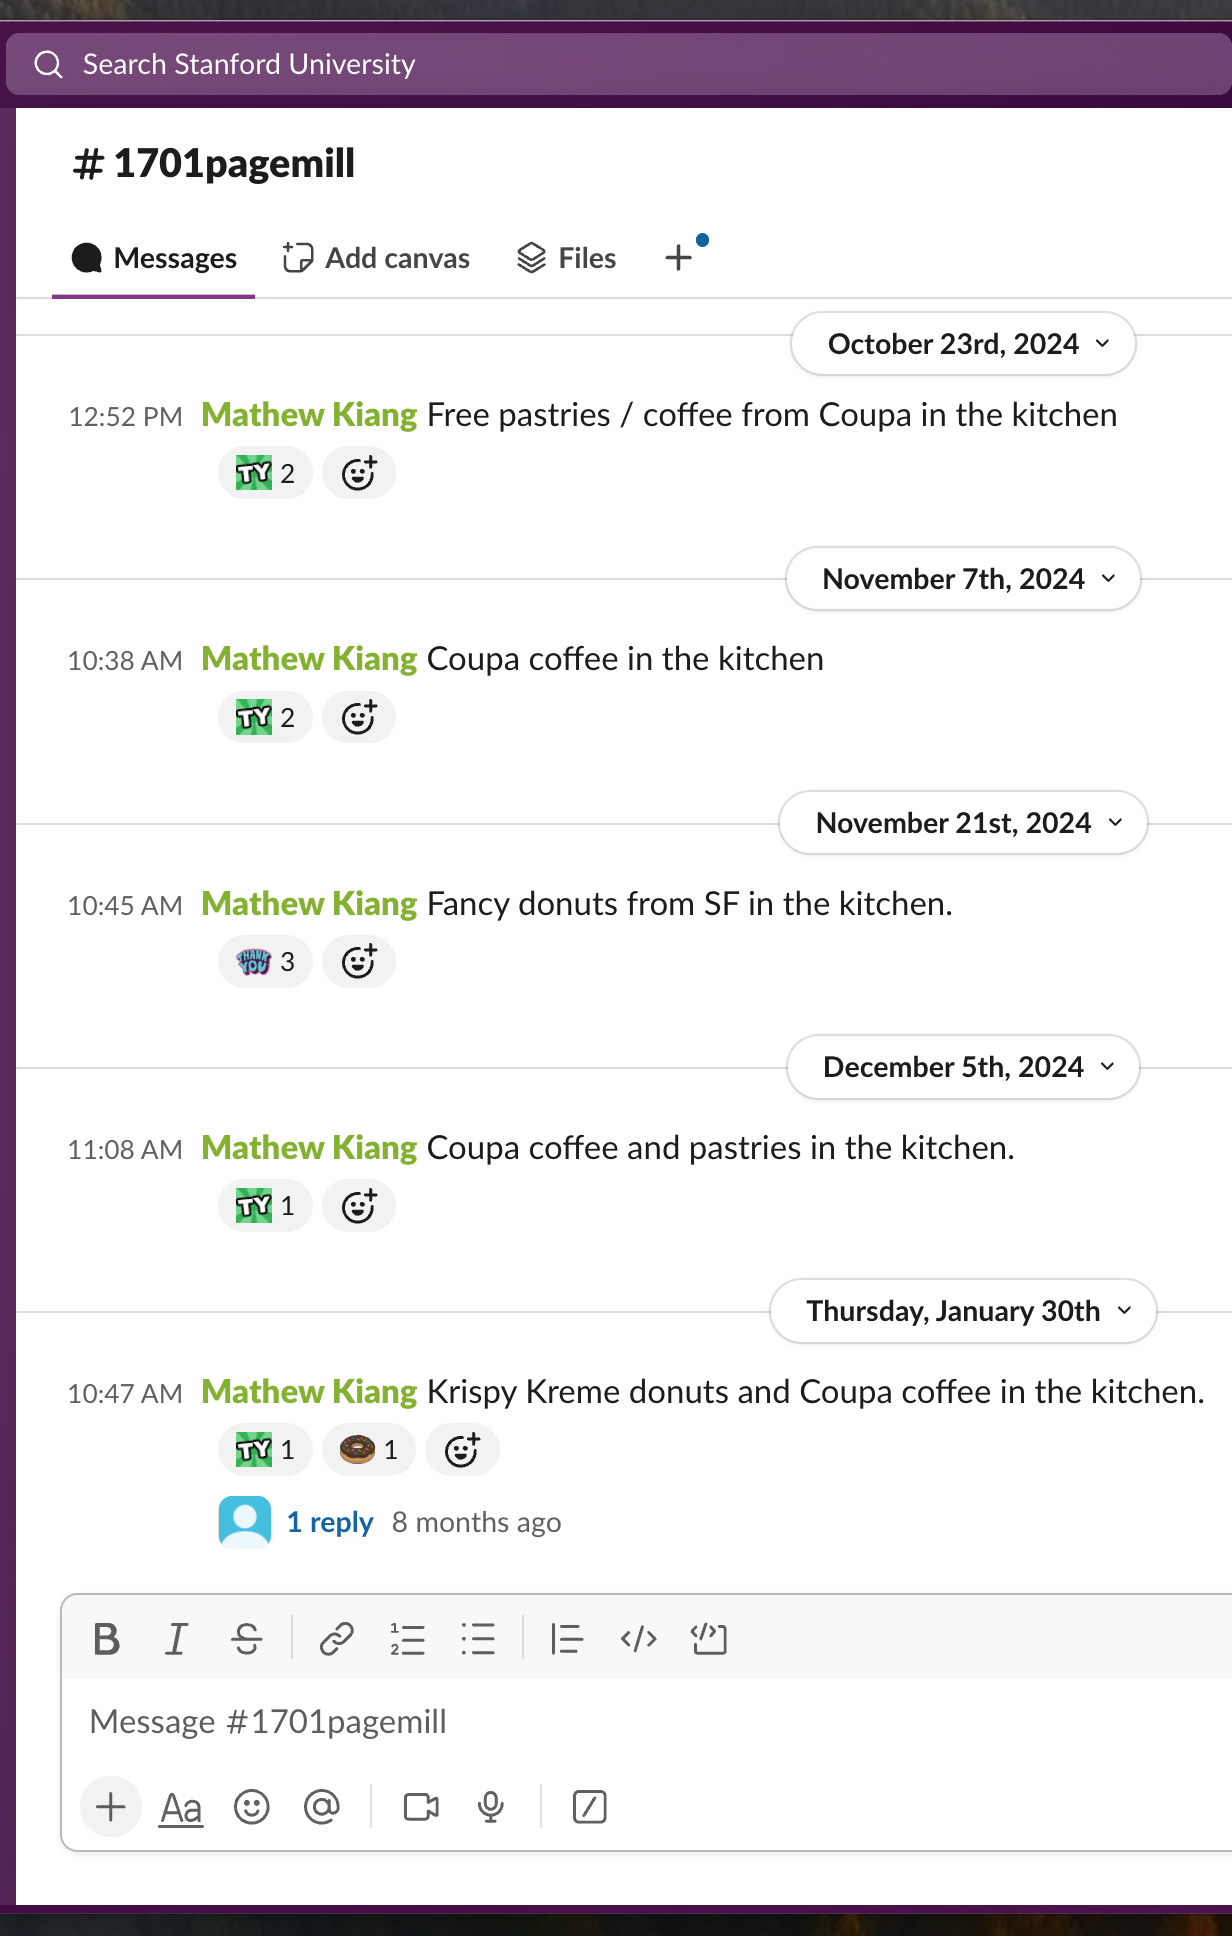
Task: Toggle thank you reaction on donuts message
Action: pyautogui.click(x=265, y=962)
